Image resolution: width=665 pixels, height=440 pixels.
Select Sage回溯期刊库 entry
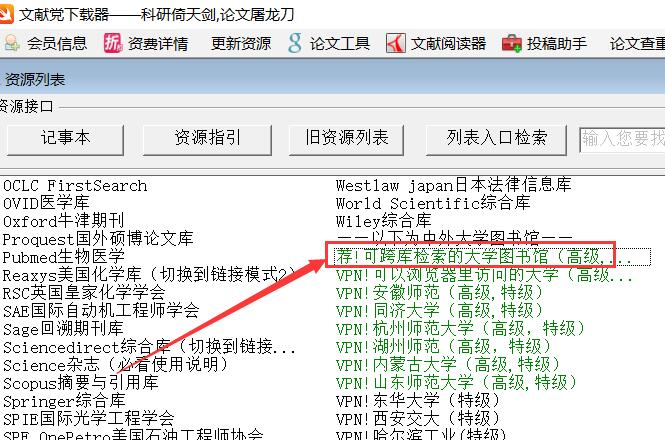click(x=63, y=329)
